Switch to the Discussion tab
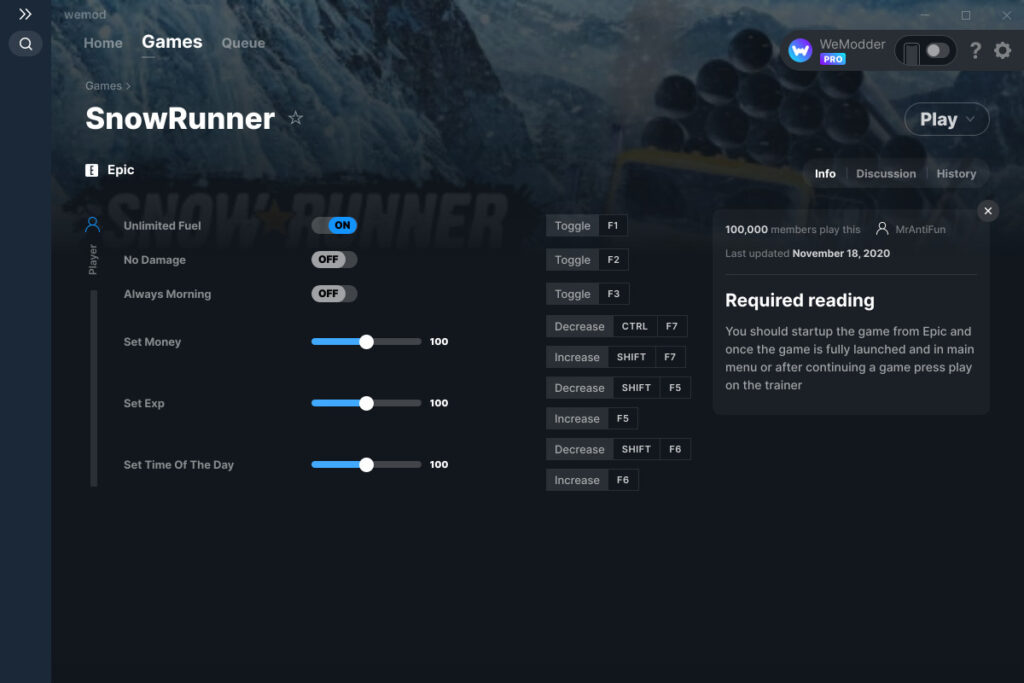 click(885, 173)
